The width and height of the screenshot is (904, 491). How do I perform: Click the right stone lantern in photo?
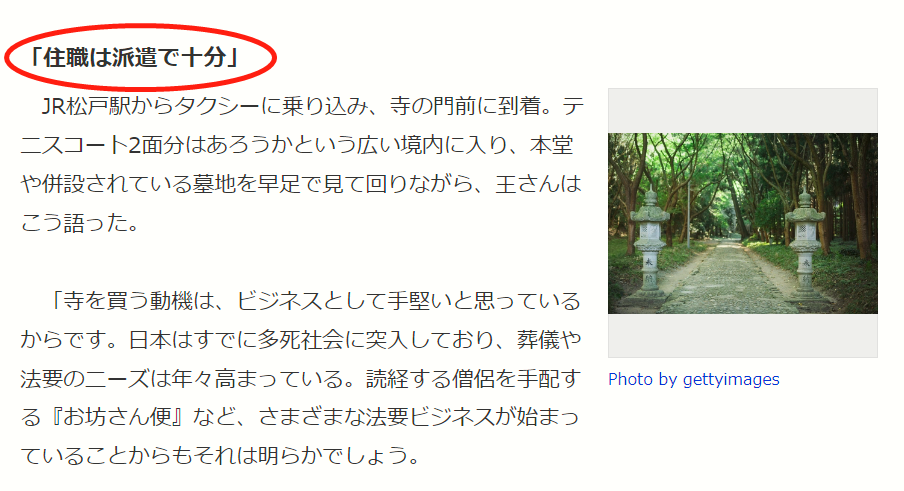coord(806,244)
